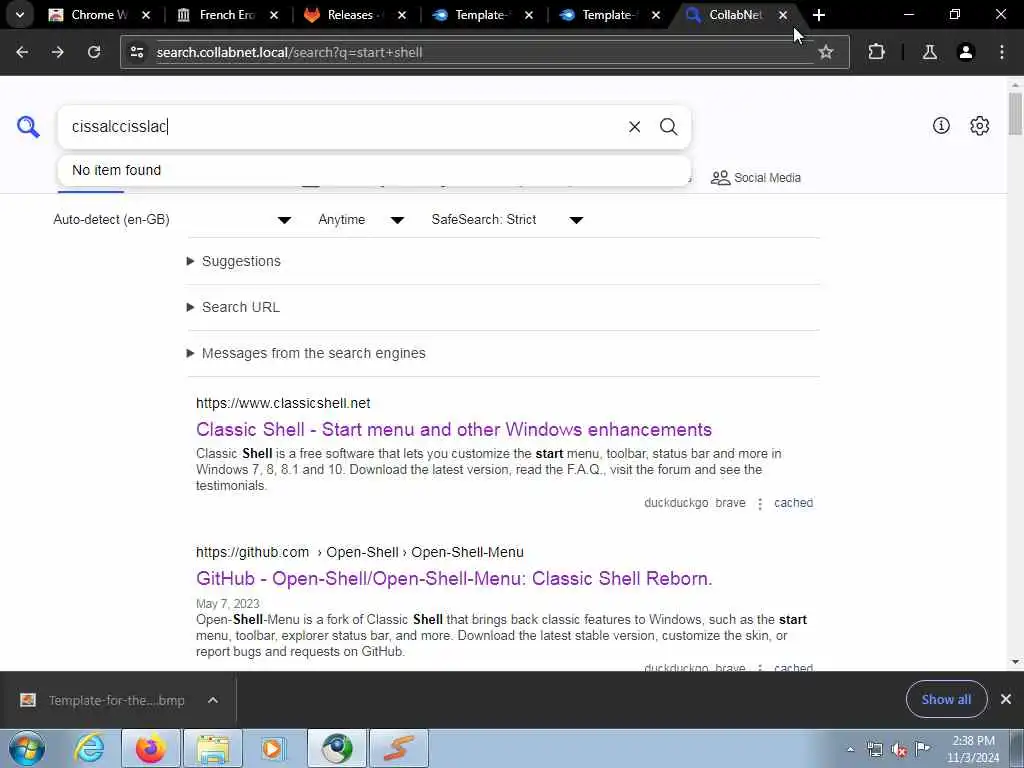1024x768 pixels.
Task: Open Classic Shell - Start menu result link
Action: [454, 429]
